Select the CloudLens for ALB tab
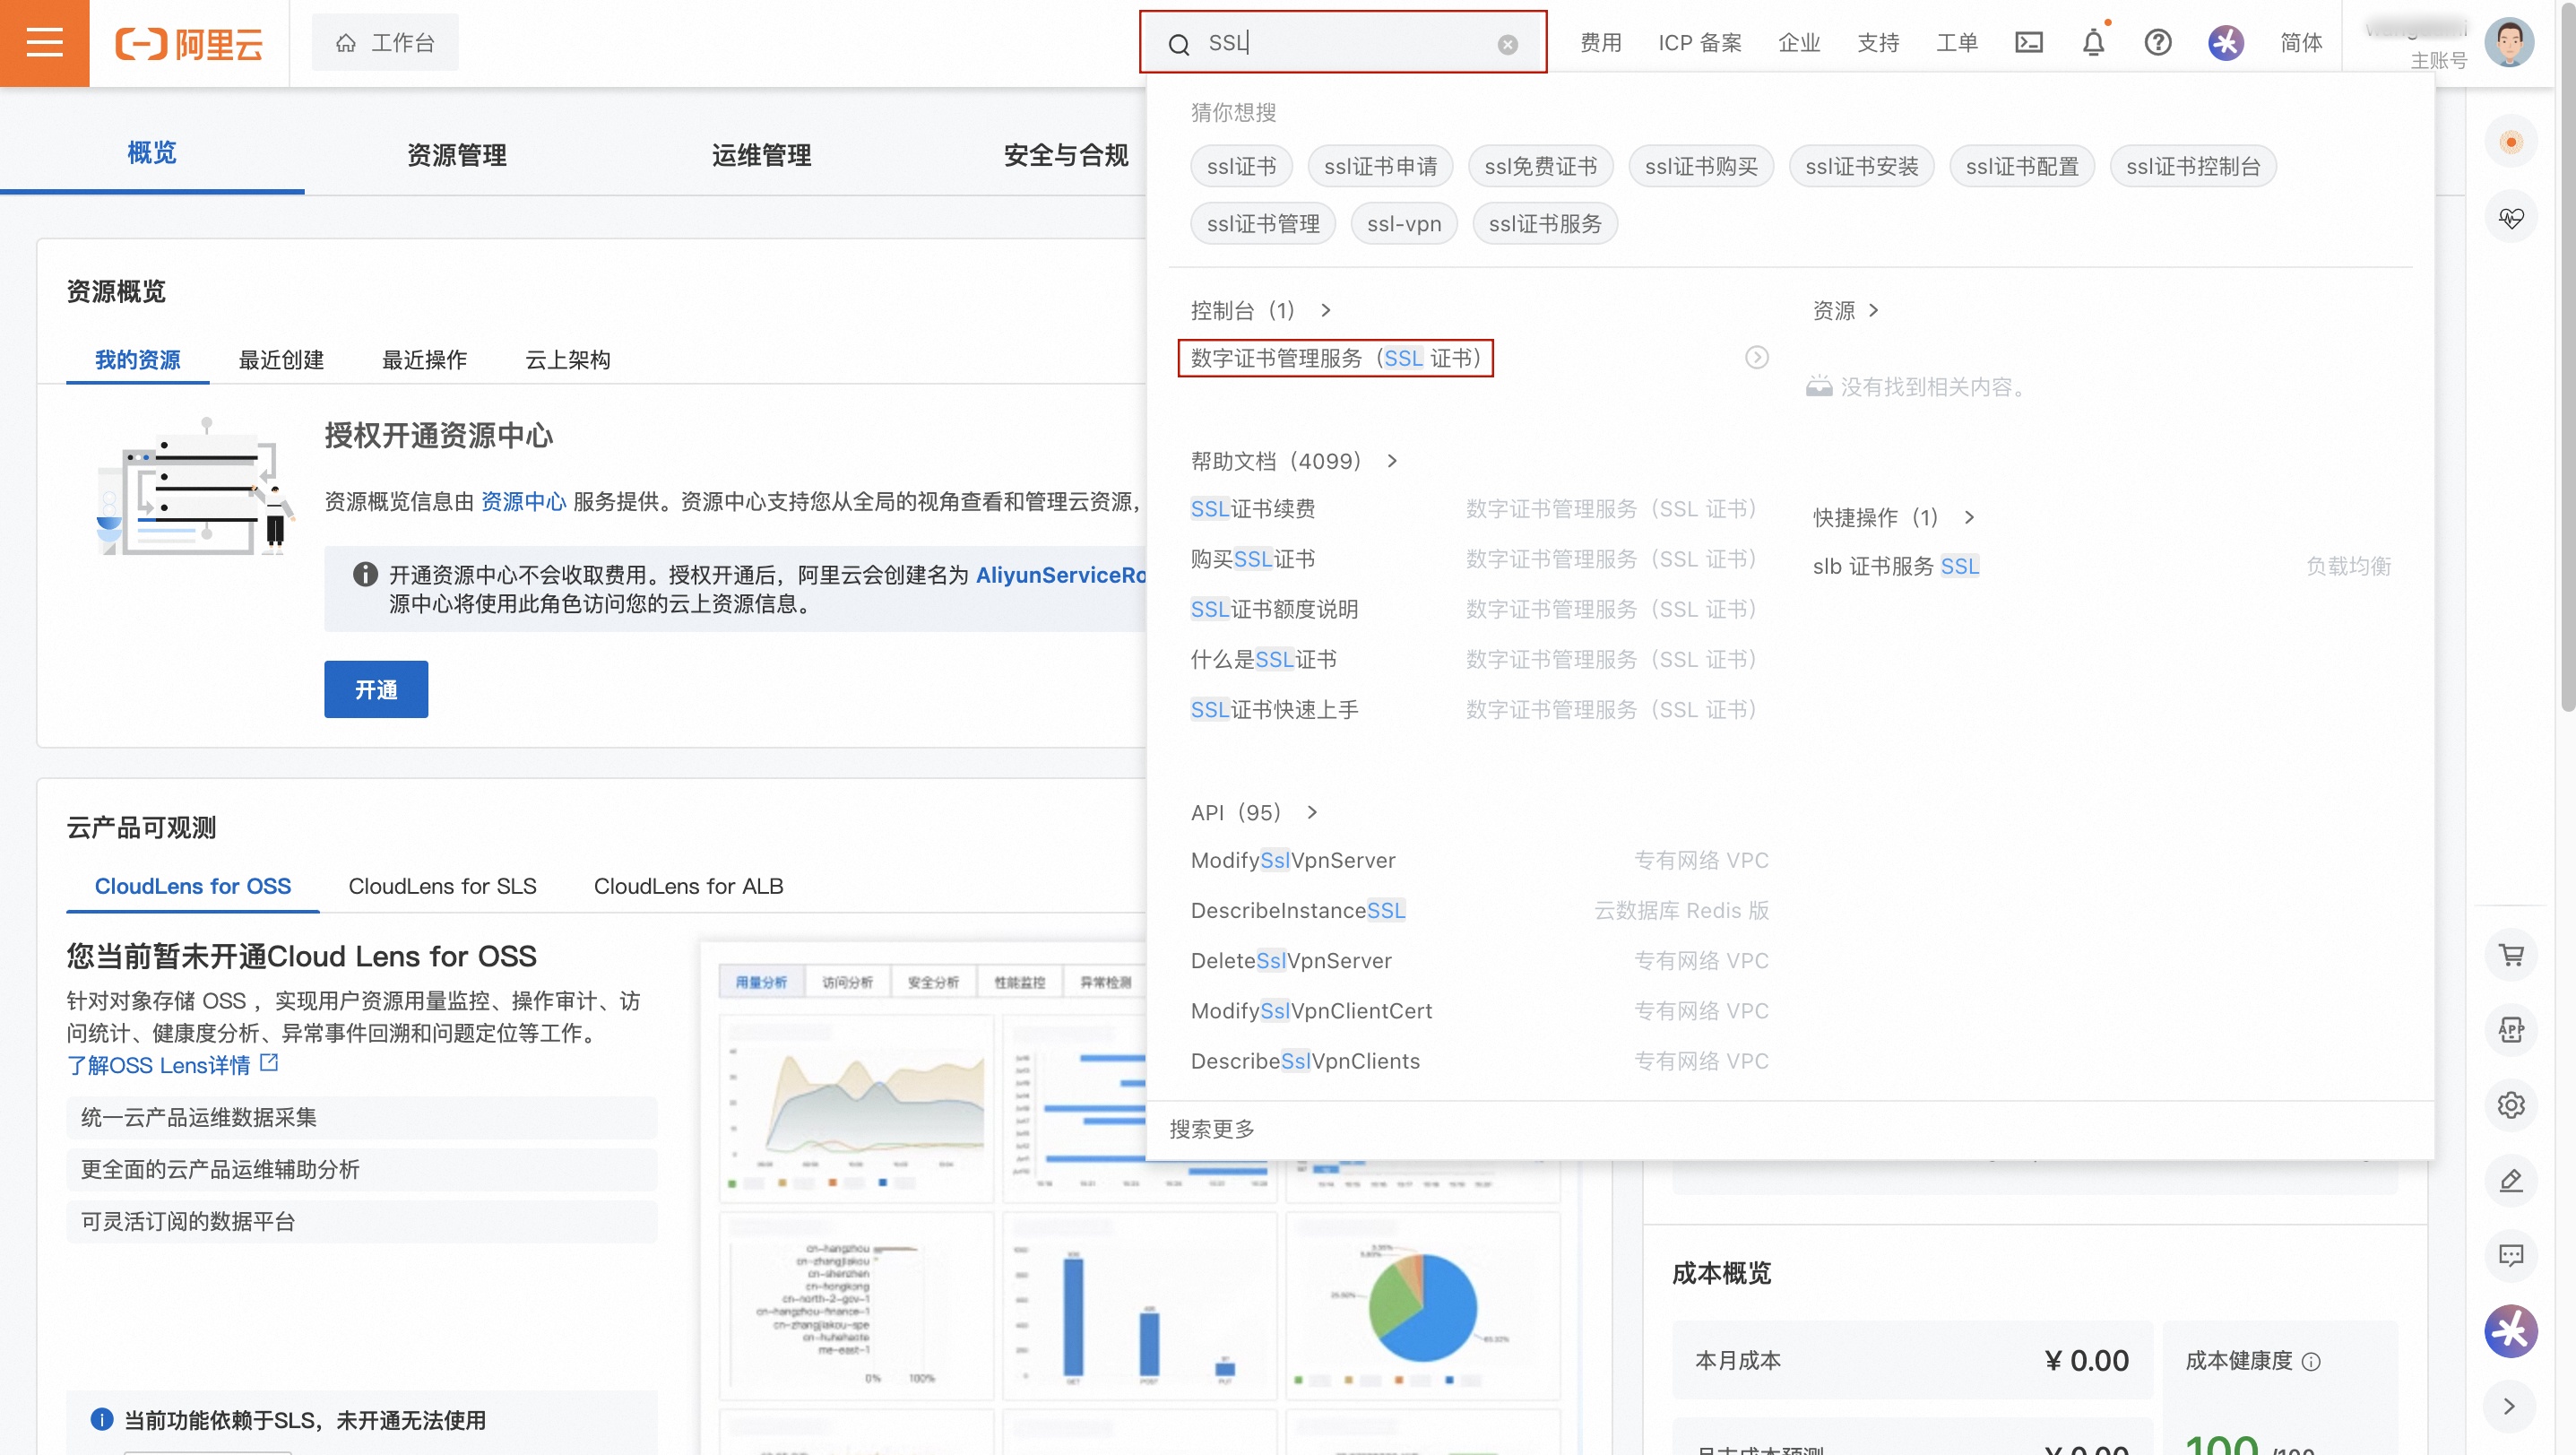Viewport: 2576px width, 1455px height. tap(688, 886)
